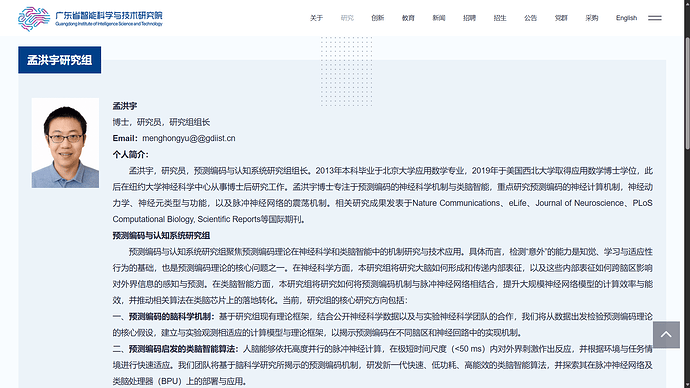This screenshot has width=690, height=388.
Task: Open the 关于 menu item
Action: (316, 18)
